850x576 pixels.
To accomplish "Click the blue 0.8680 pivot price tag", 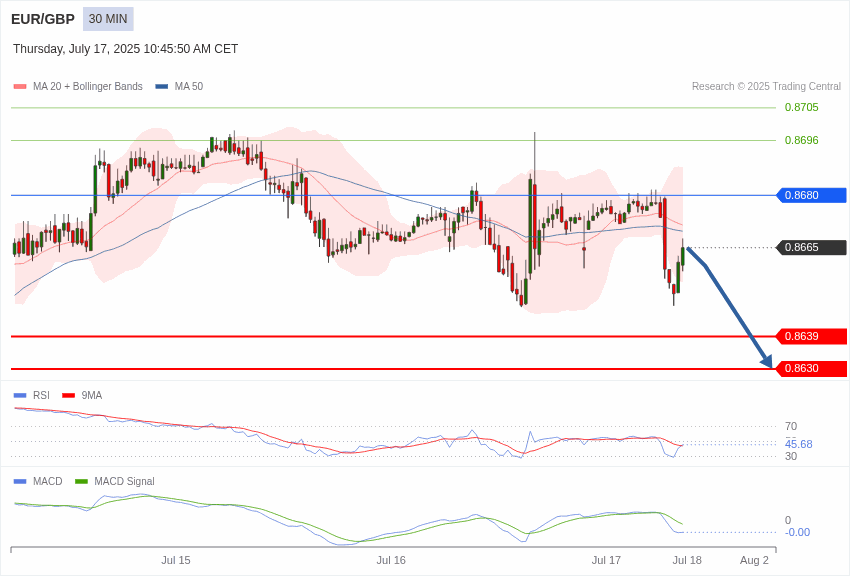I will point(811,195).
